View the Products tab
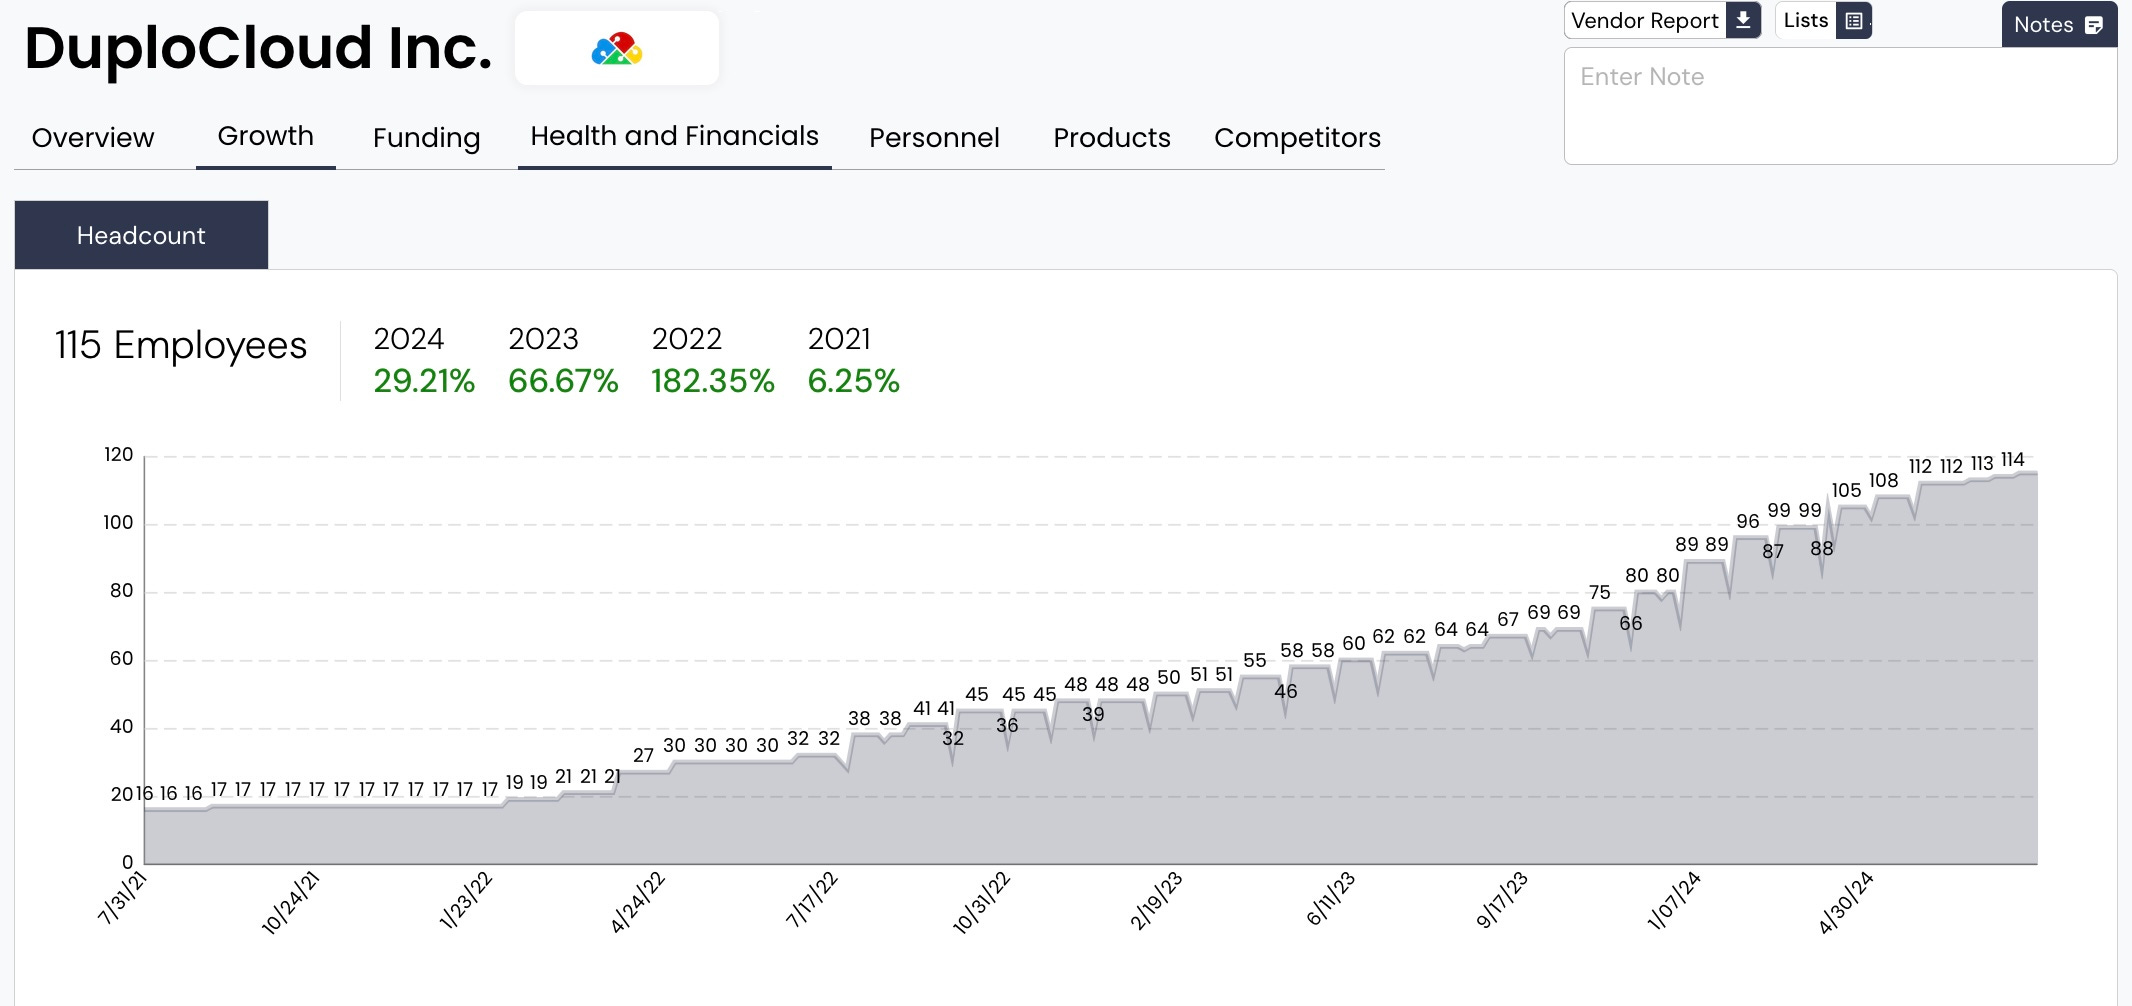2132x1006 pixels. pos(1112,138)
